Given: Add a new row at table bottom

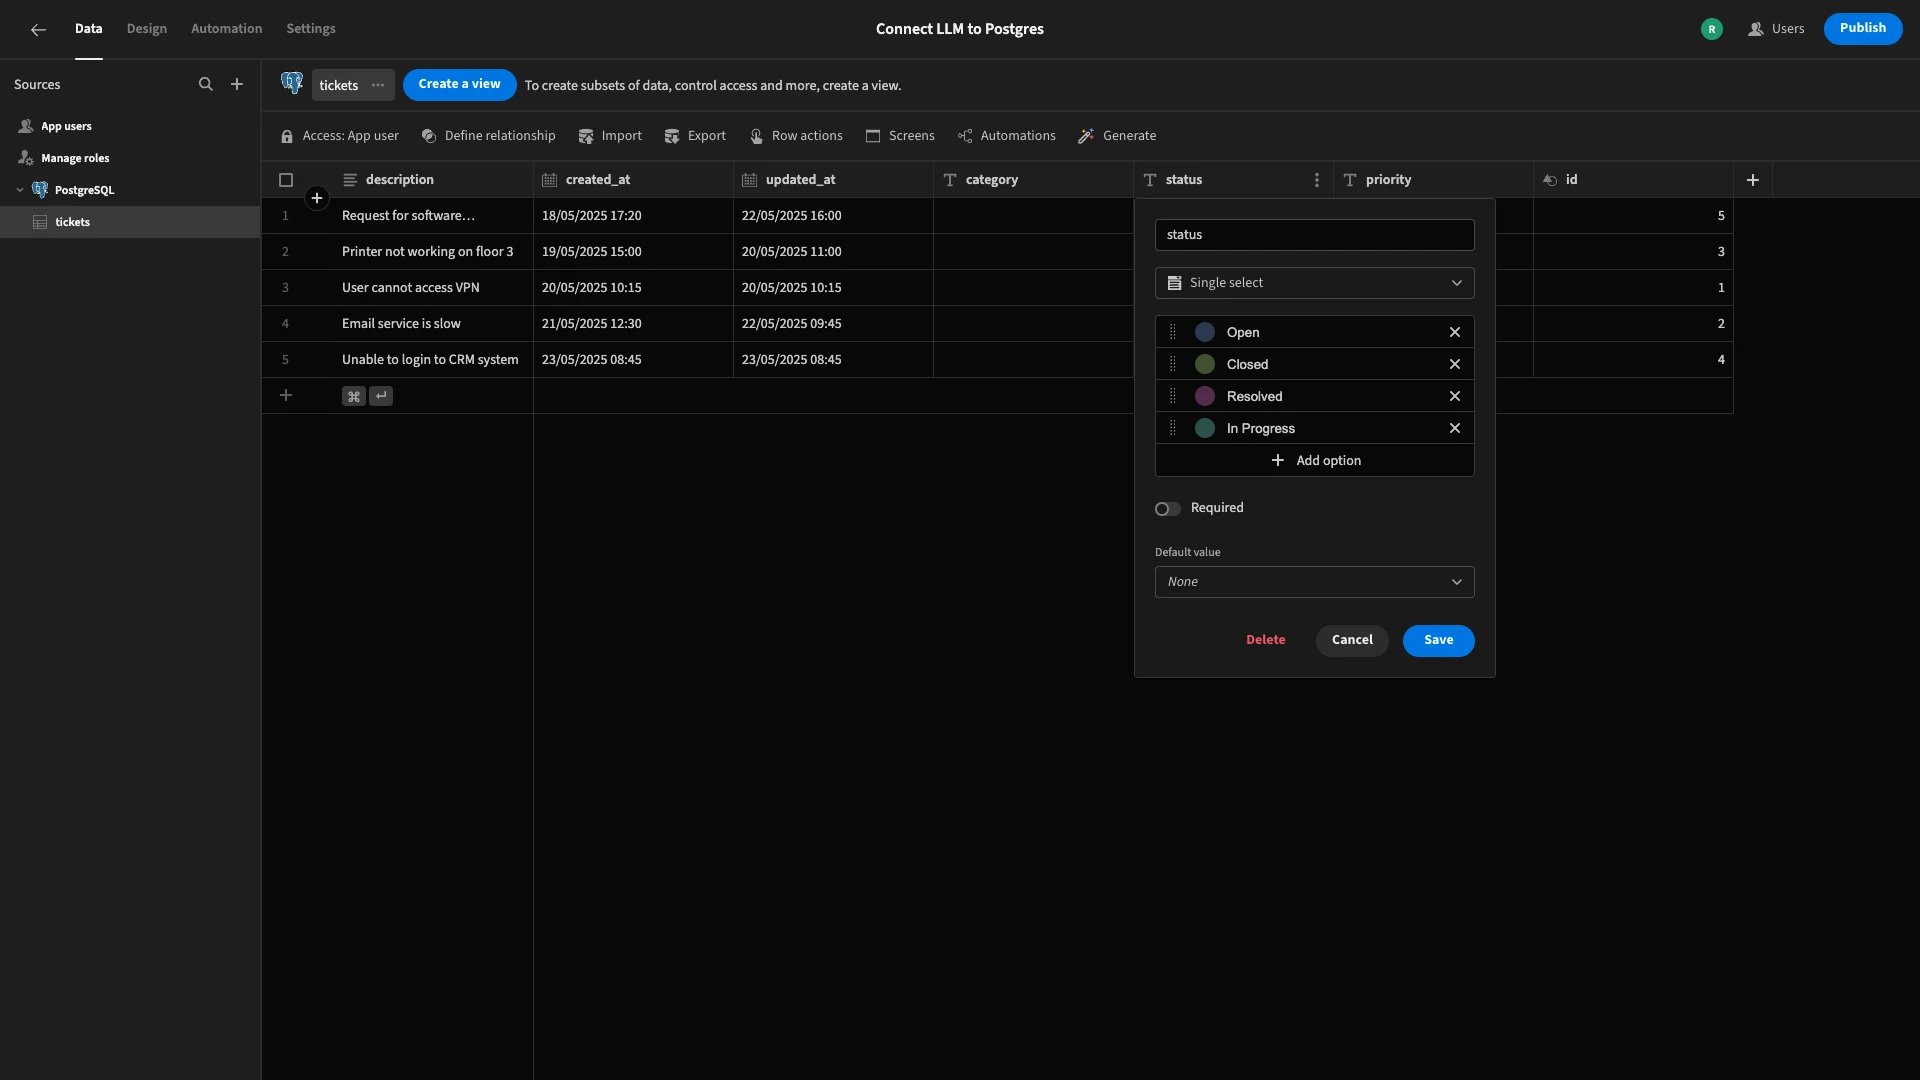Looking at the screenshot, I should tap(286, 396).
